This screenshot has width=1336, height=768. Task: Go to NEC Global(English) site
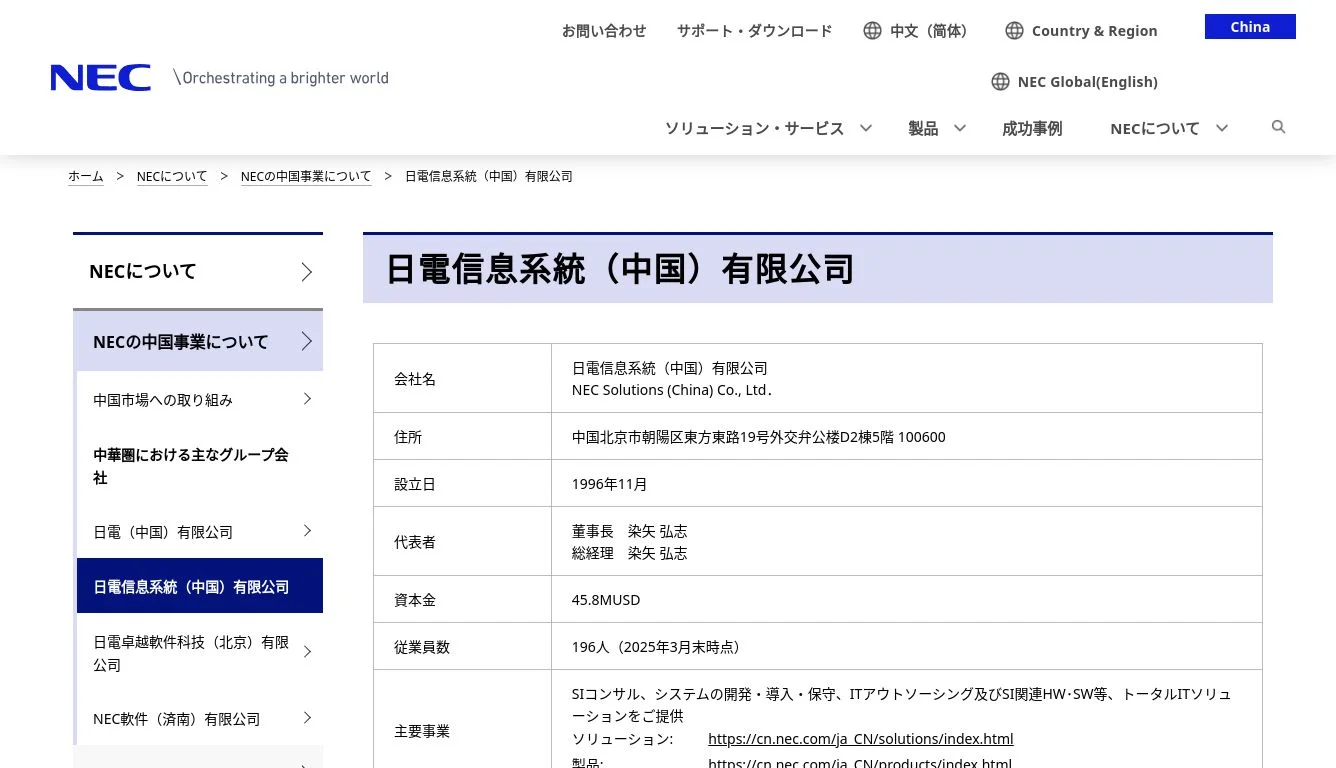tap(1087, 82)
